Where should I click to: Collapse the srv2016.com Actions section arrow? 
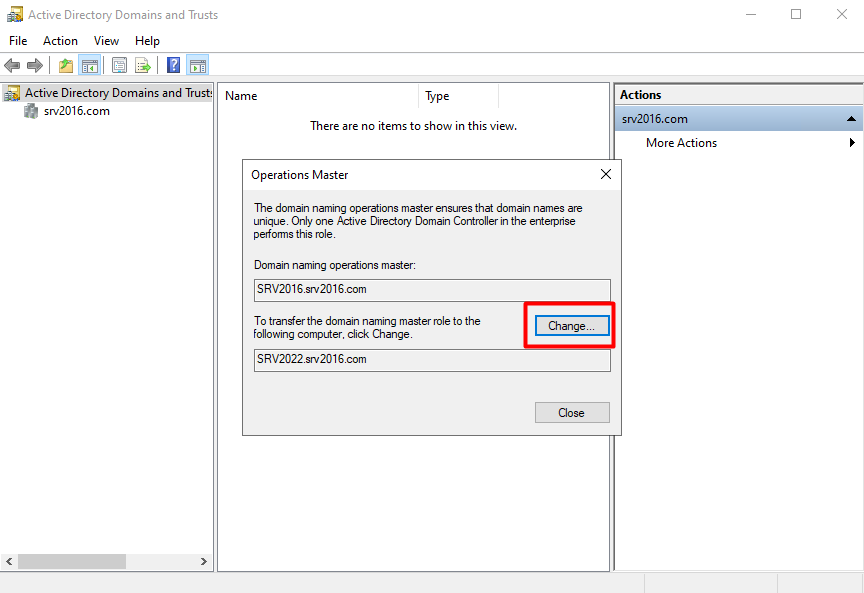(851, 119)
